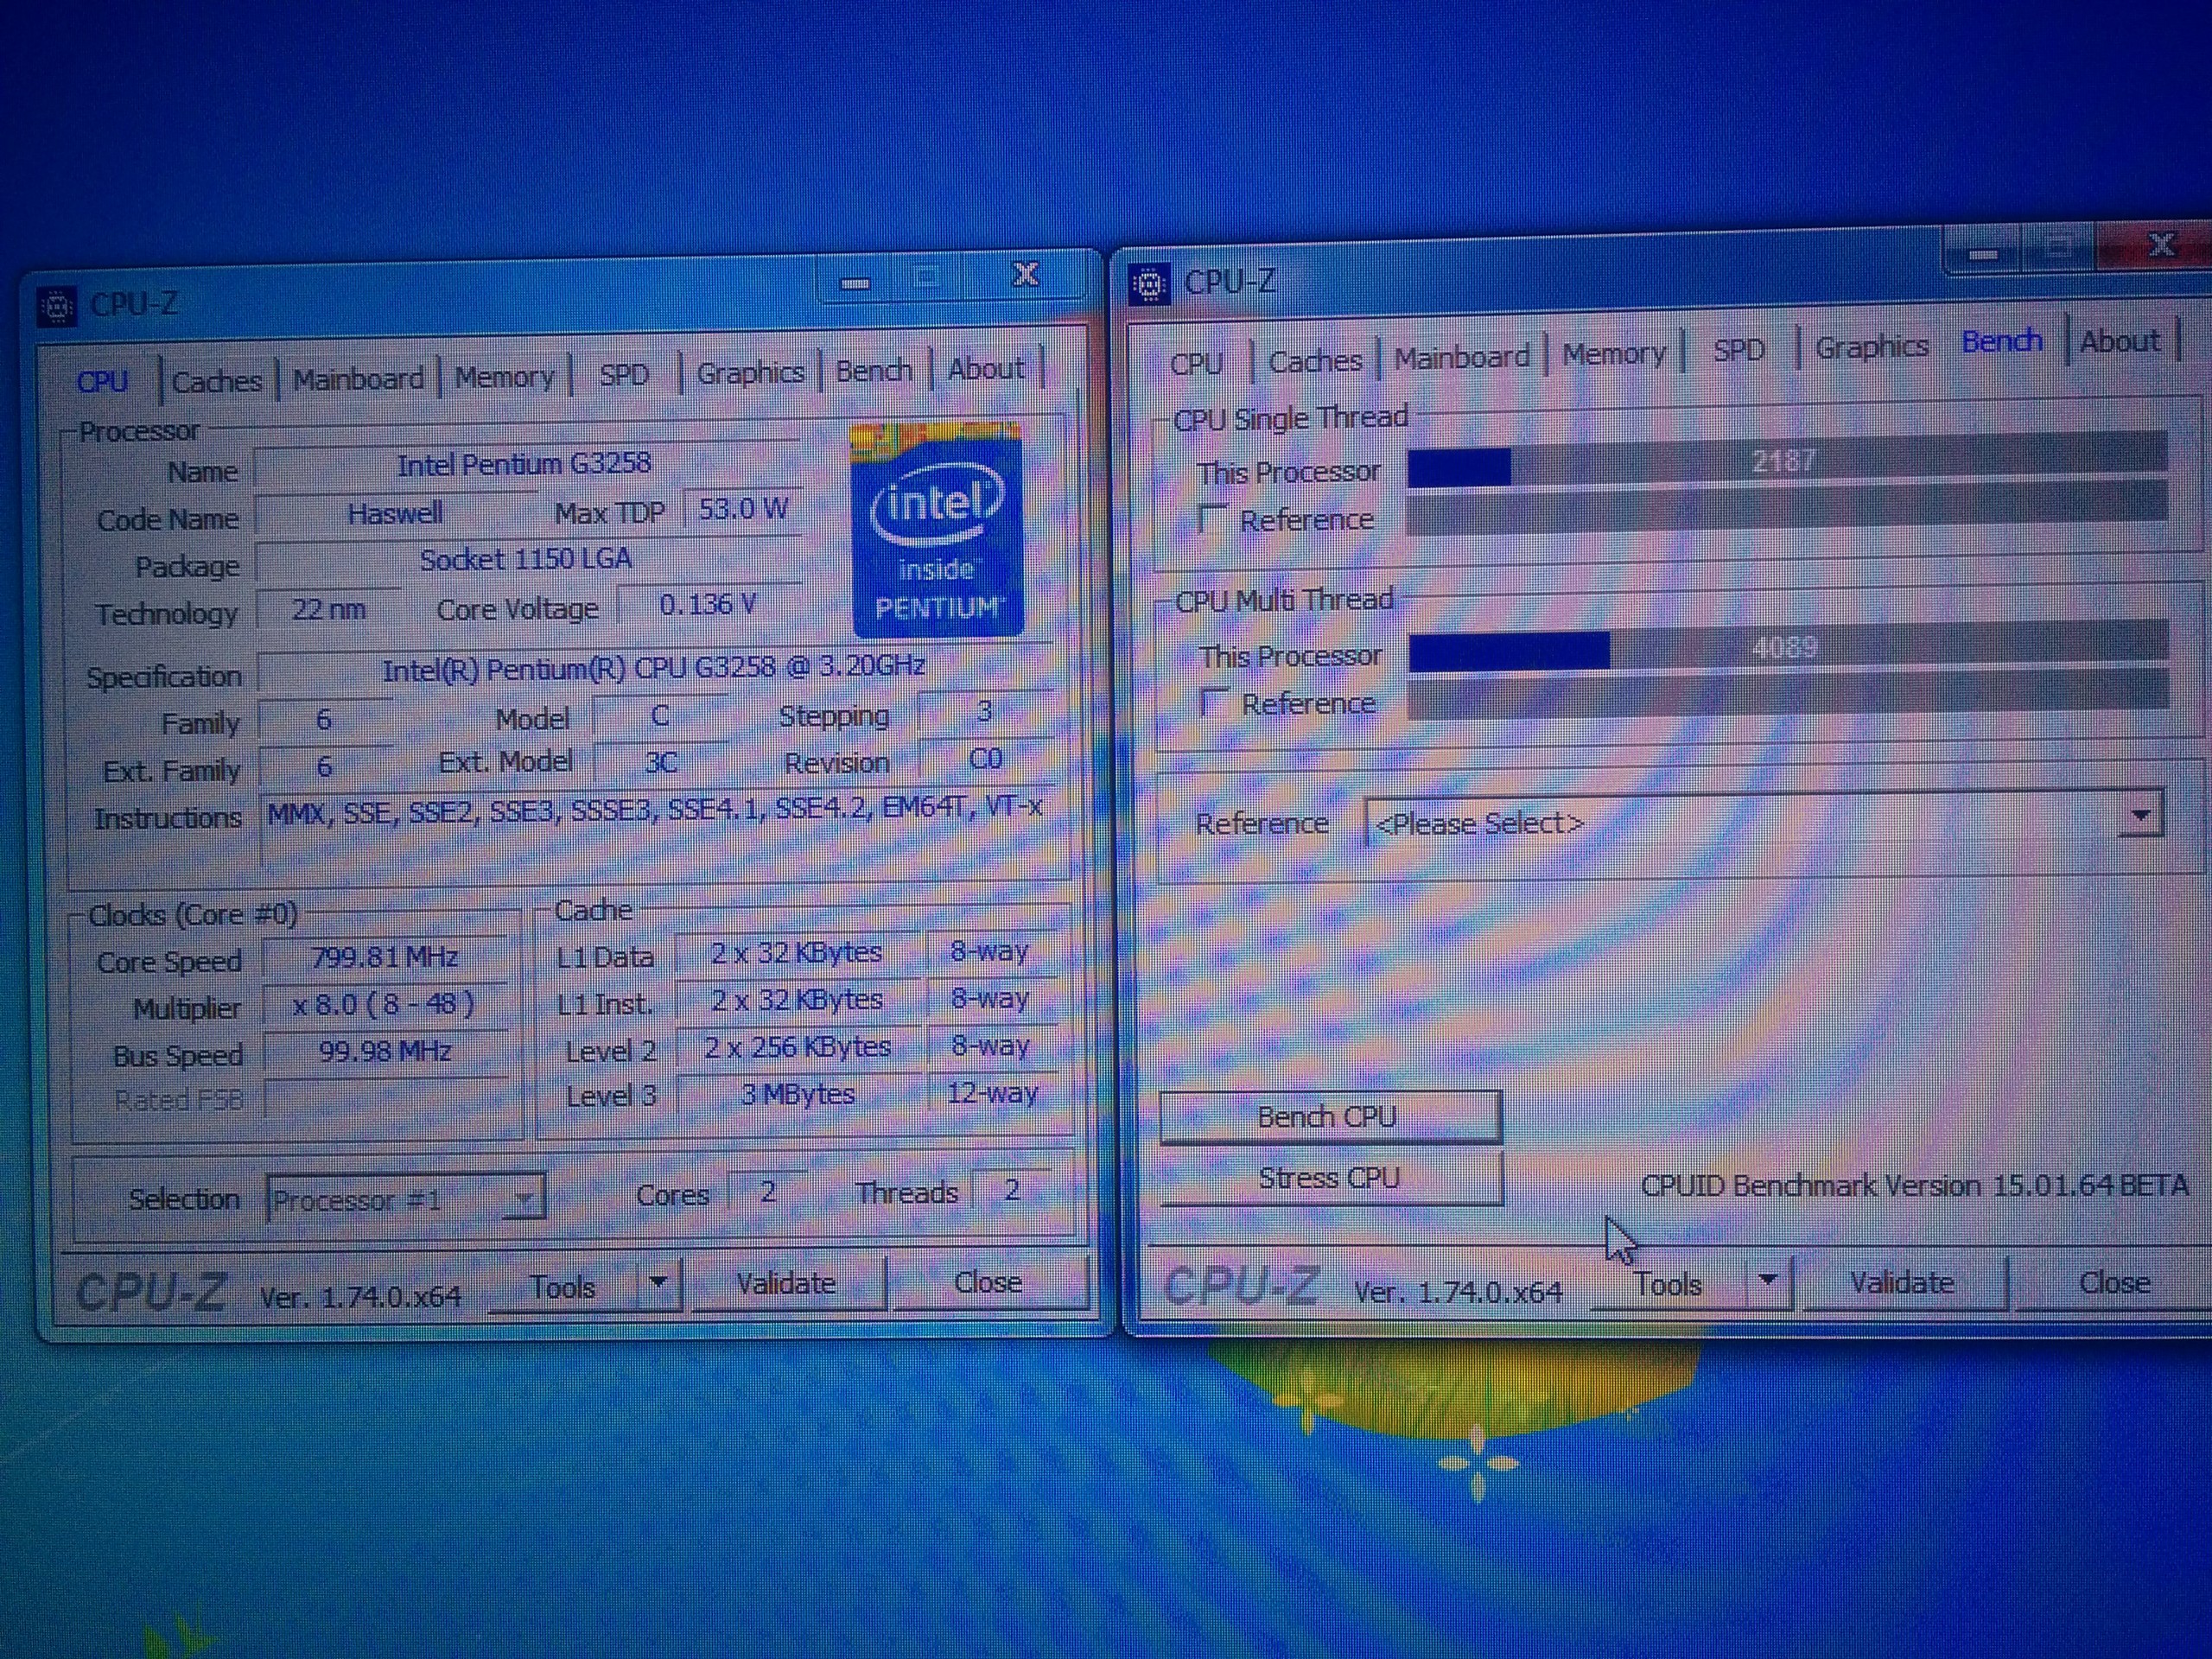Screen dimensions: 2212x1659
Task: Click Technology value 22 nm
Action: 328,610
